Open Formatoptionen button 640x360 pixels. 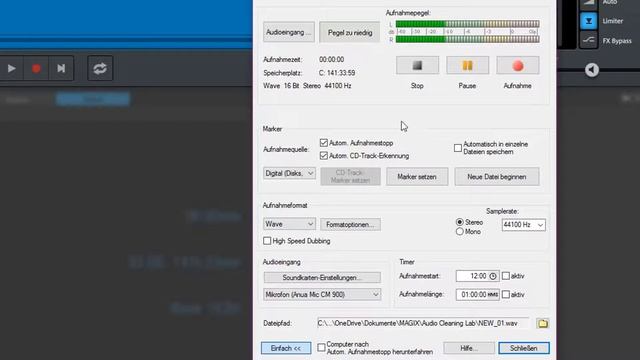tap(350, 224)
